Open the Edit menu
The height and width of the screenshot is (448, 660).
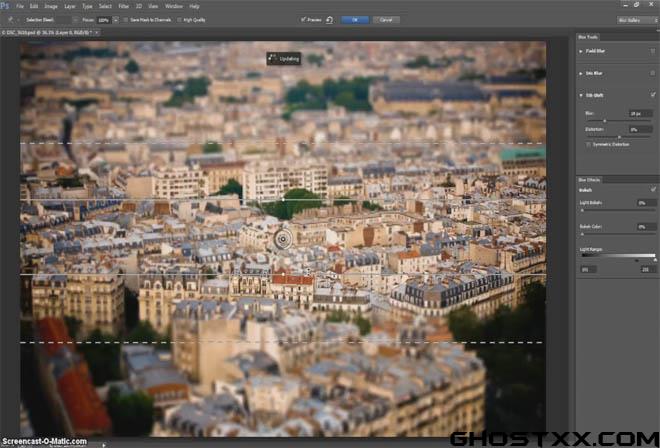[x=34, y=6]
